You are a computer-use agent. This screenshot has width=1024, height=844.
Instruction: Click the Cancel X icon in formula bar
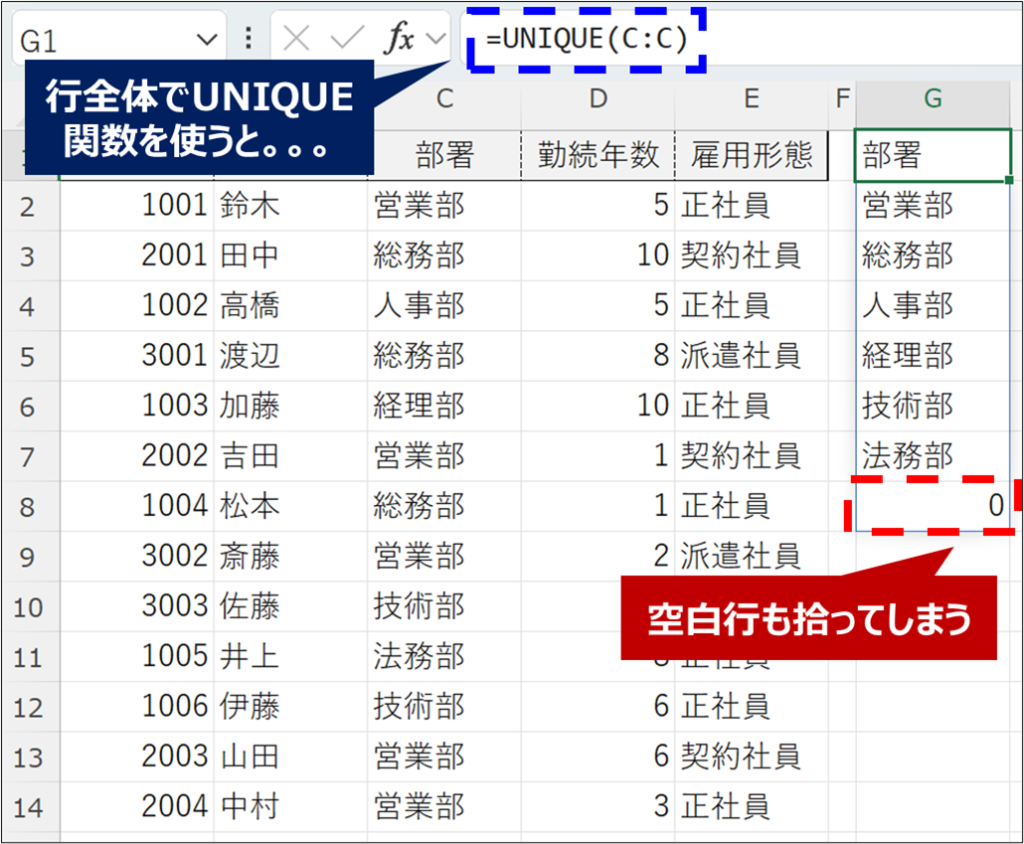click(297, 40)
